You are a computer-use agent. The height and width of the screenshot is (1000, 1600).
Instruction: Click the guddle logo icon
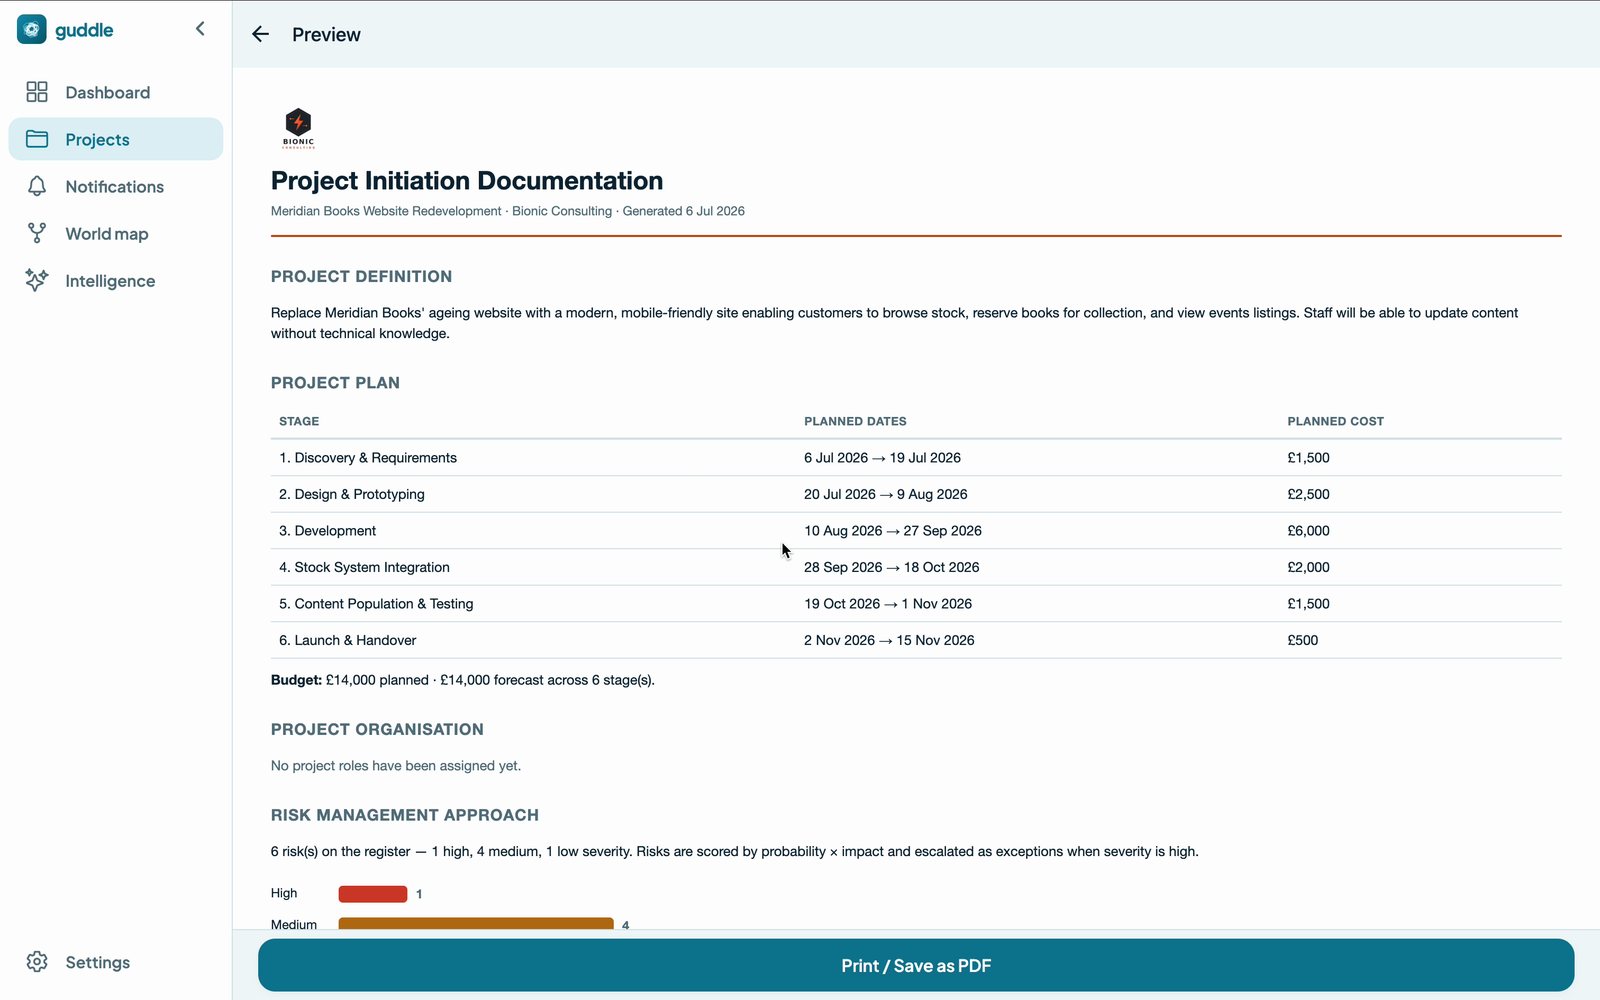pyautogui.click(x=32, y=30)
